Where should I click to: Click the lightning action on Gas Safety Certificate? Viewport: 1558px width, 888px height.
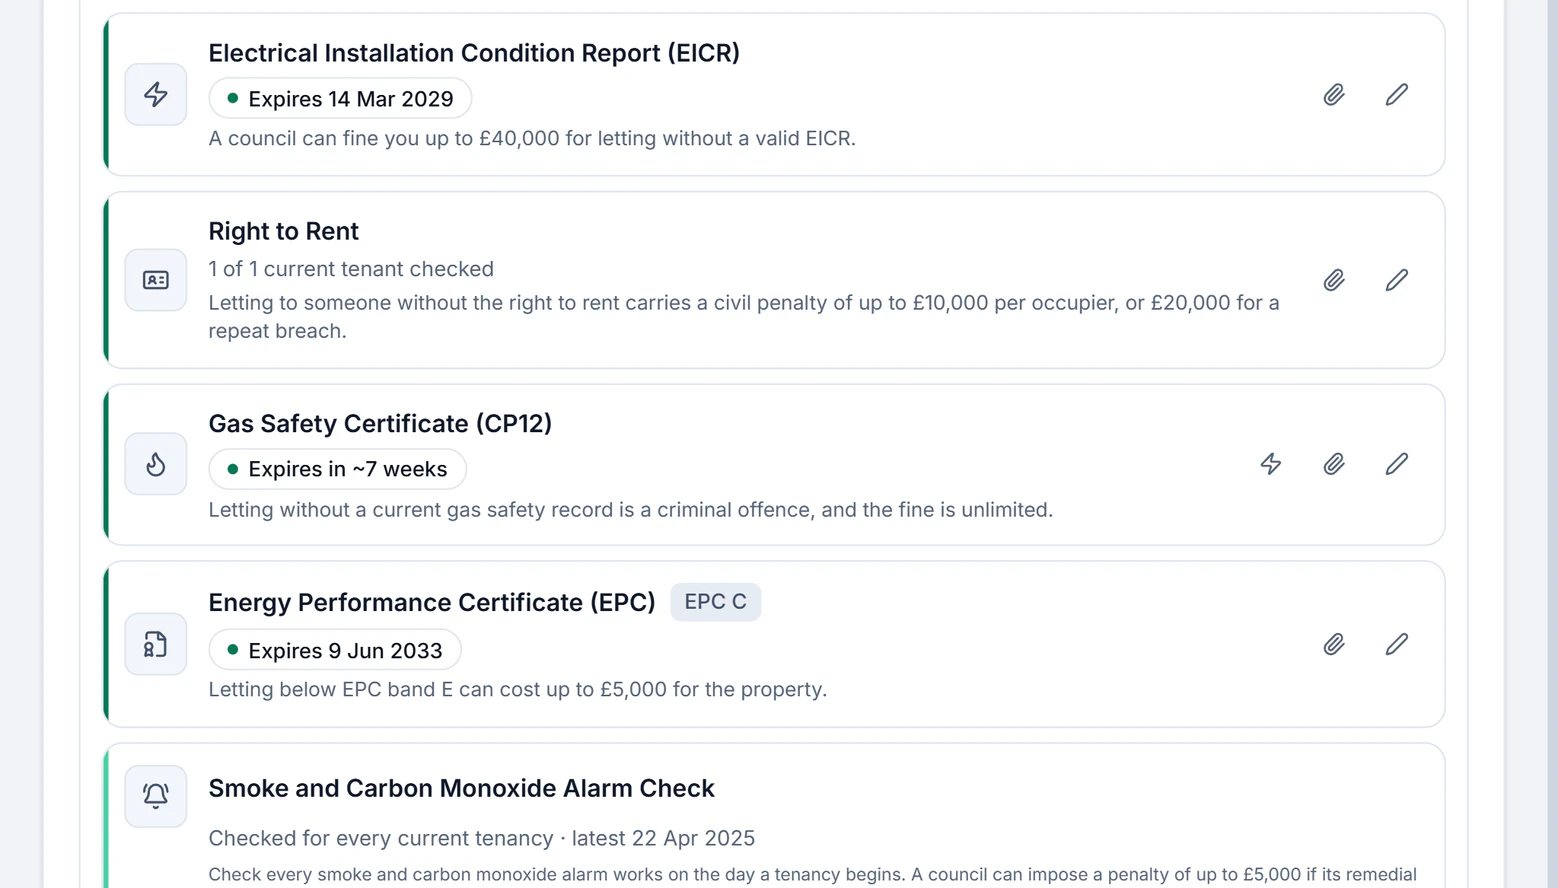click(x=1271, y=464)
